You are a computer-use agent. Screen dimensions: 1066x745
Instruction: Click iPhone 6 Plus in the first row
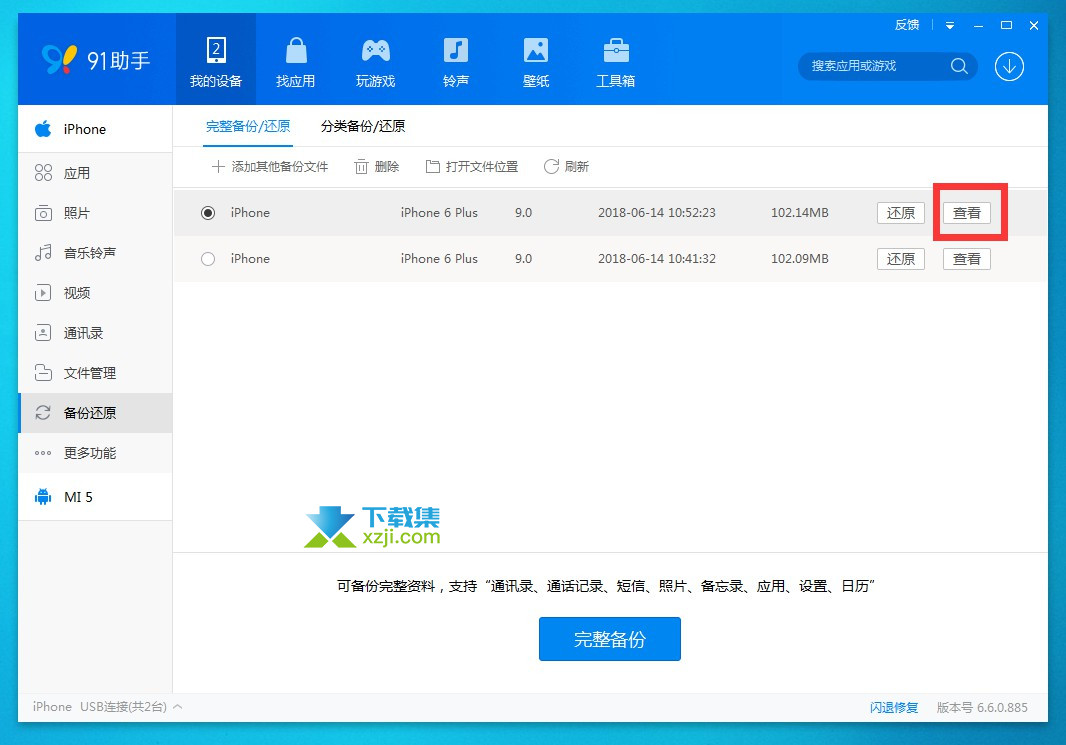439,213
